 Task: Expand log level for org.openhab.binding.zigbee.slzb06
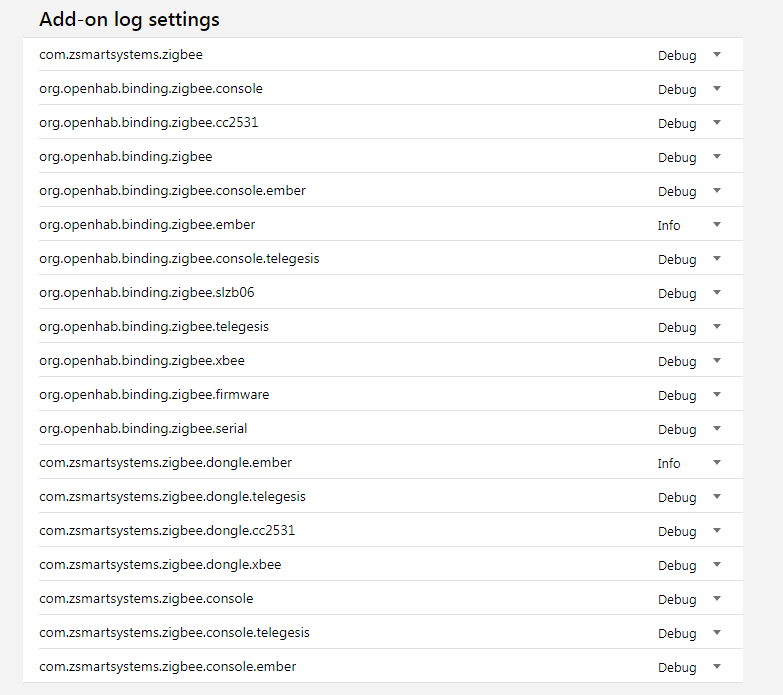coord(689,293)
